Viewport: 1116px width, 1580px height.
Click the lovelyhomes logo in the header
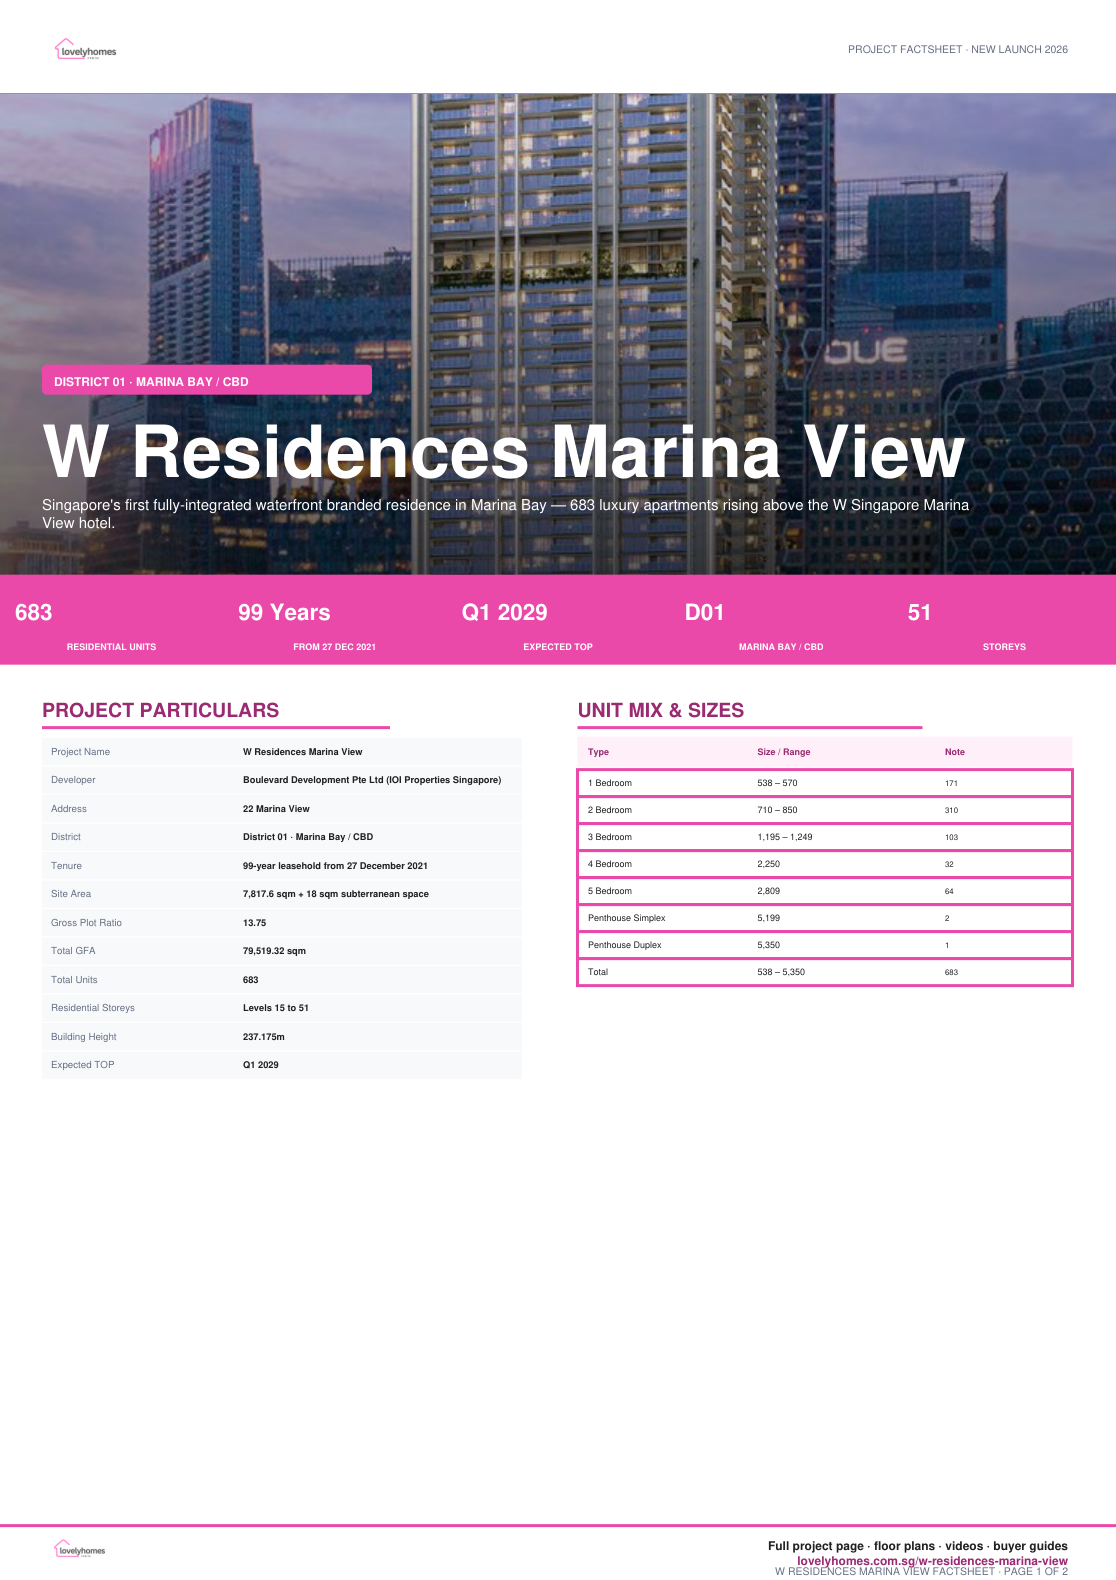tap(86, 50)
